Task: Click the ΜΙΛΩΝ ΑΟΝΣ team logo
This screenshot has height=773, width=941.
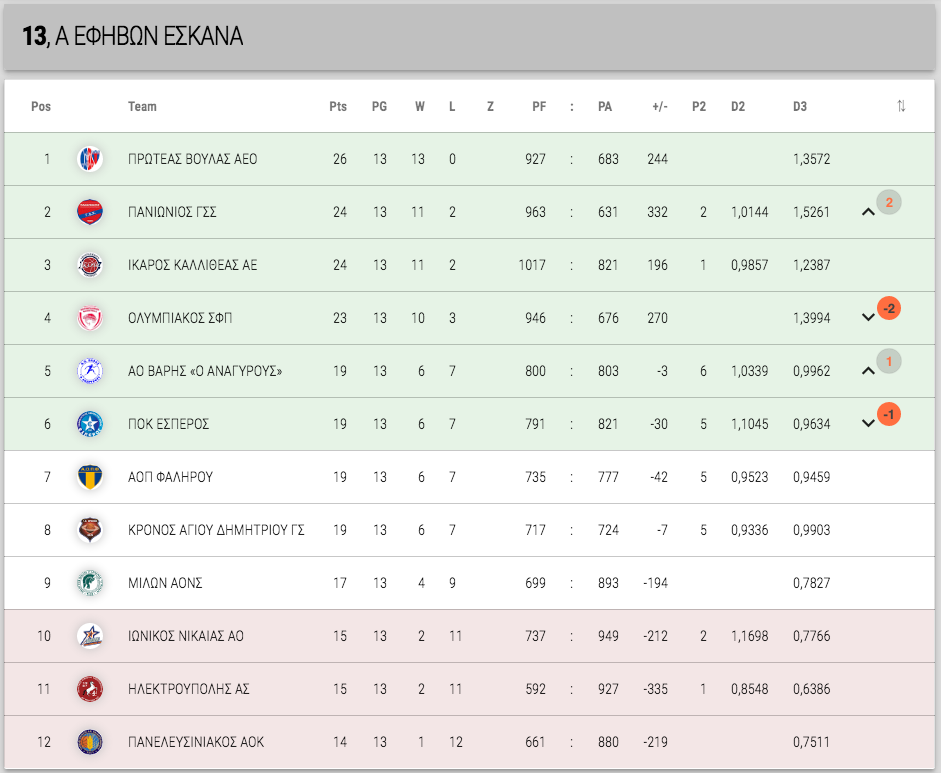Action: [90, 583]
